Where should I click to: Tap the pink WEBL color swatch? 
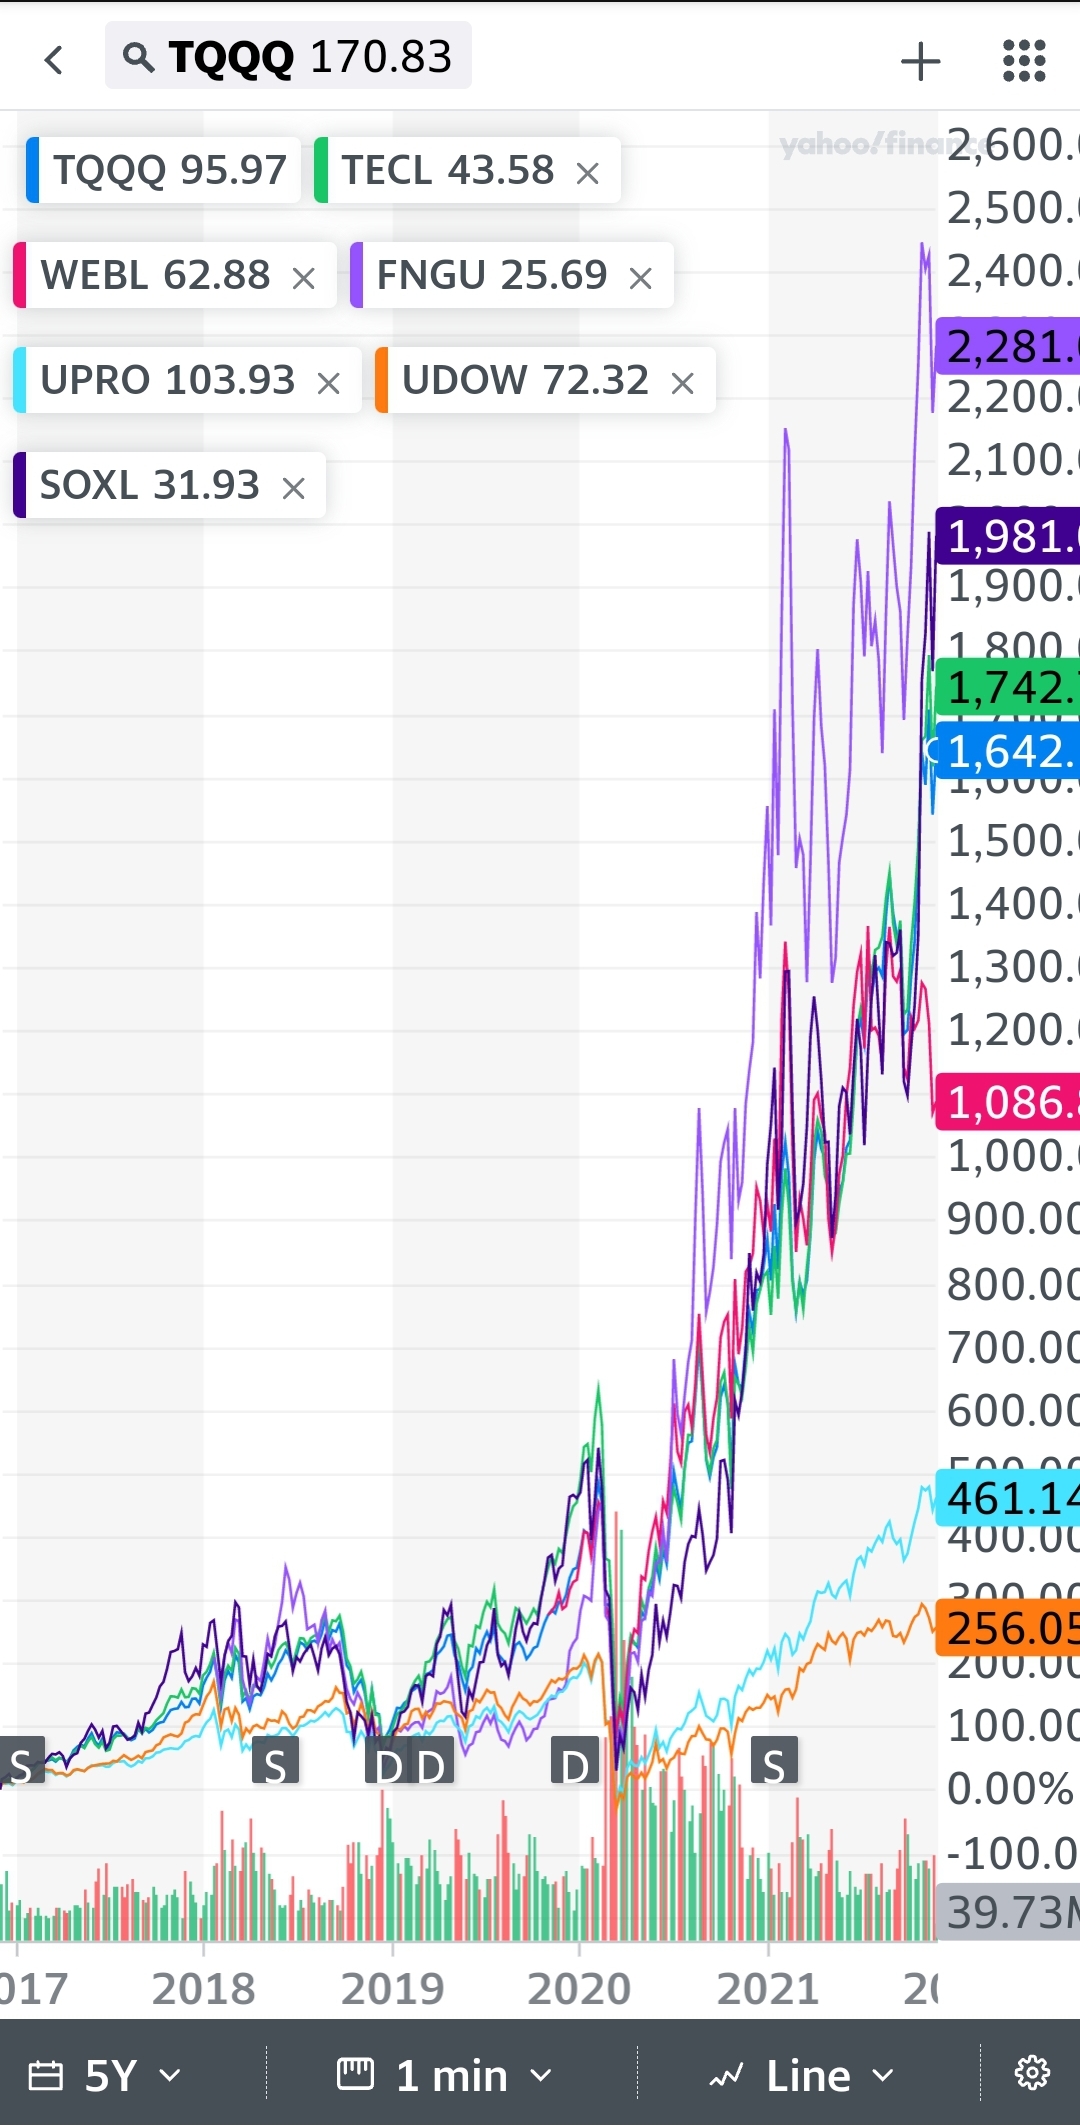pyautogui.click(x=20, y=275)
